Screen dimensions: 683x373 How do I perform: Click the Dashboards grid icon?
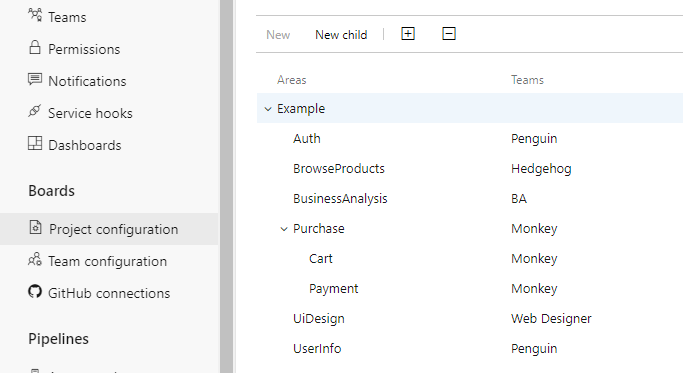(x=35, y=143)
